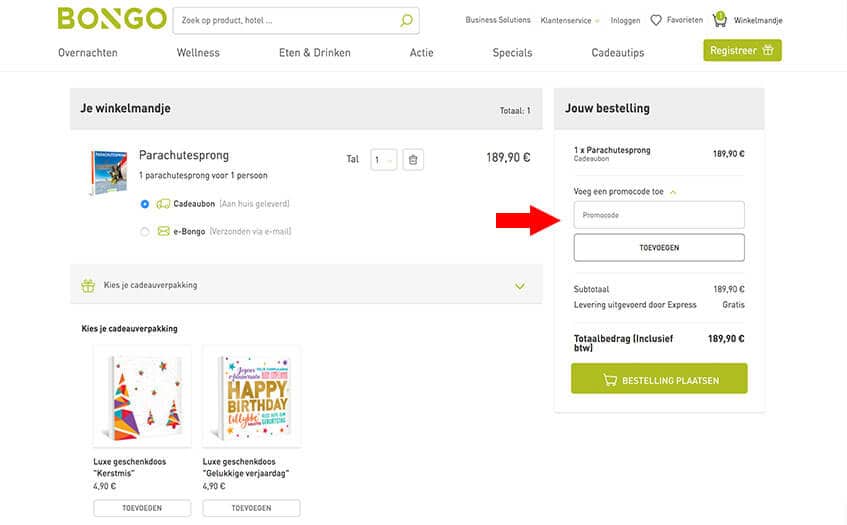
Task: Expand the Kies je cadeauverpakking section
Action: tap(519, 286)
